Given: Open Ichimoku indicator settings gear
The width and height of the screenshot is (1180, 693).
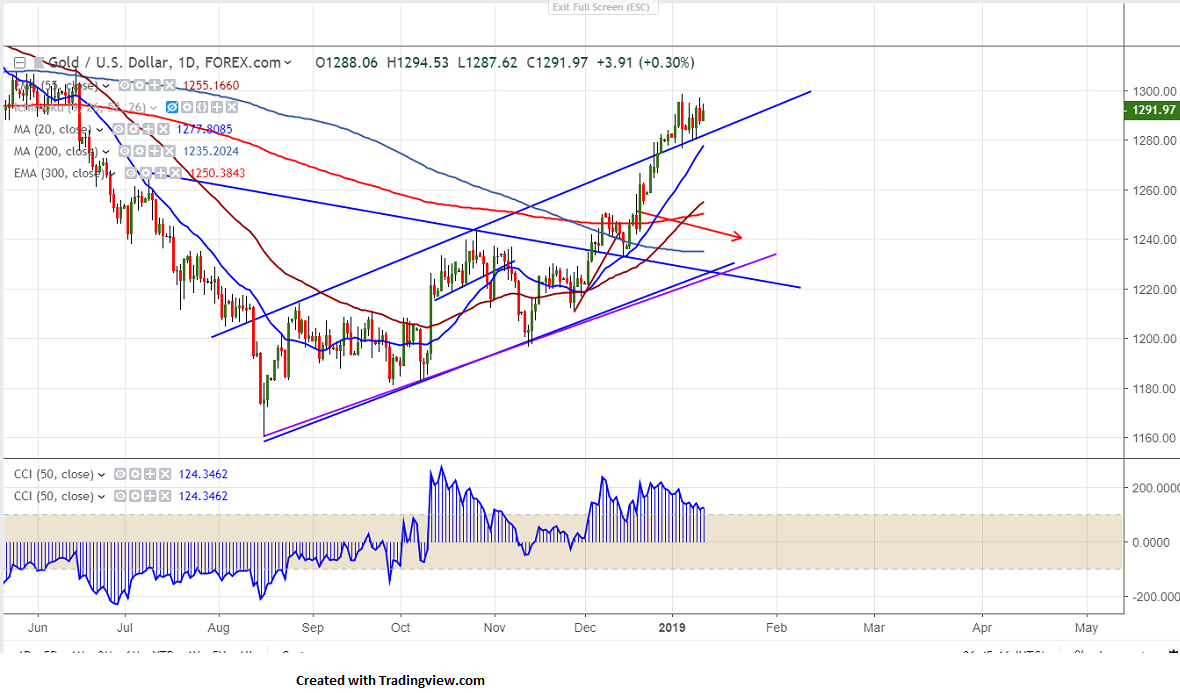Looking at the screenshot, I should click(187, 108).
